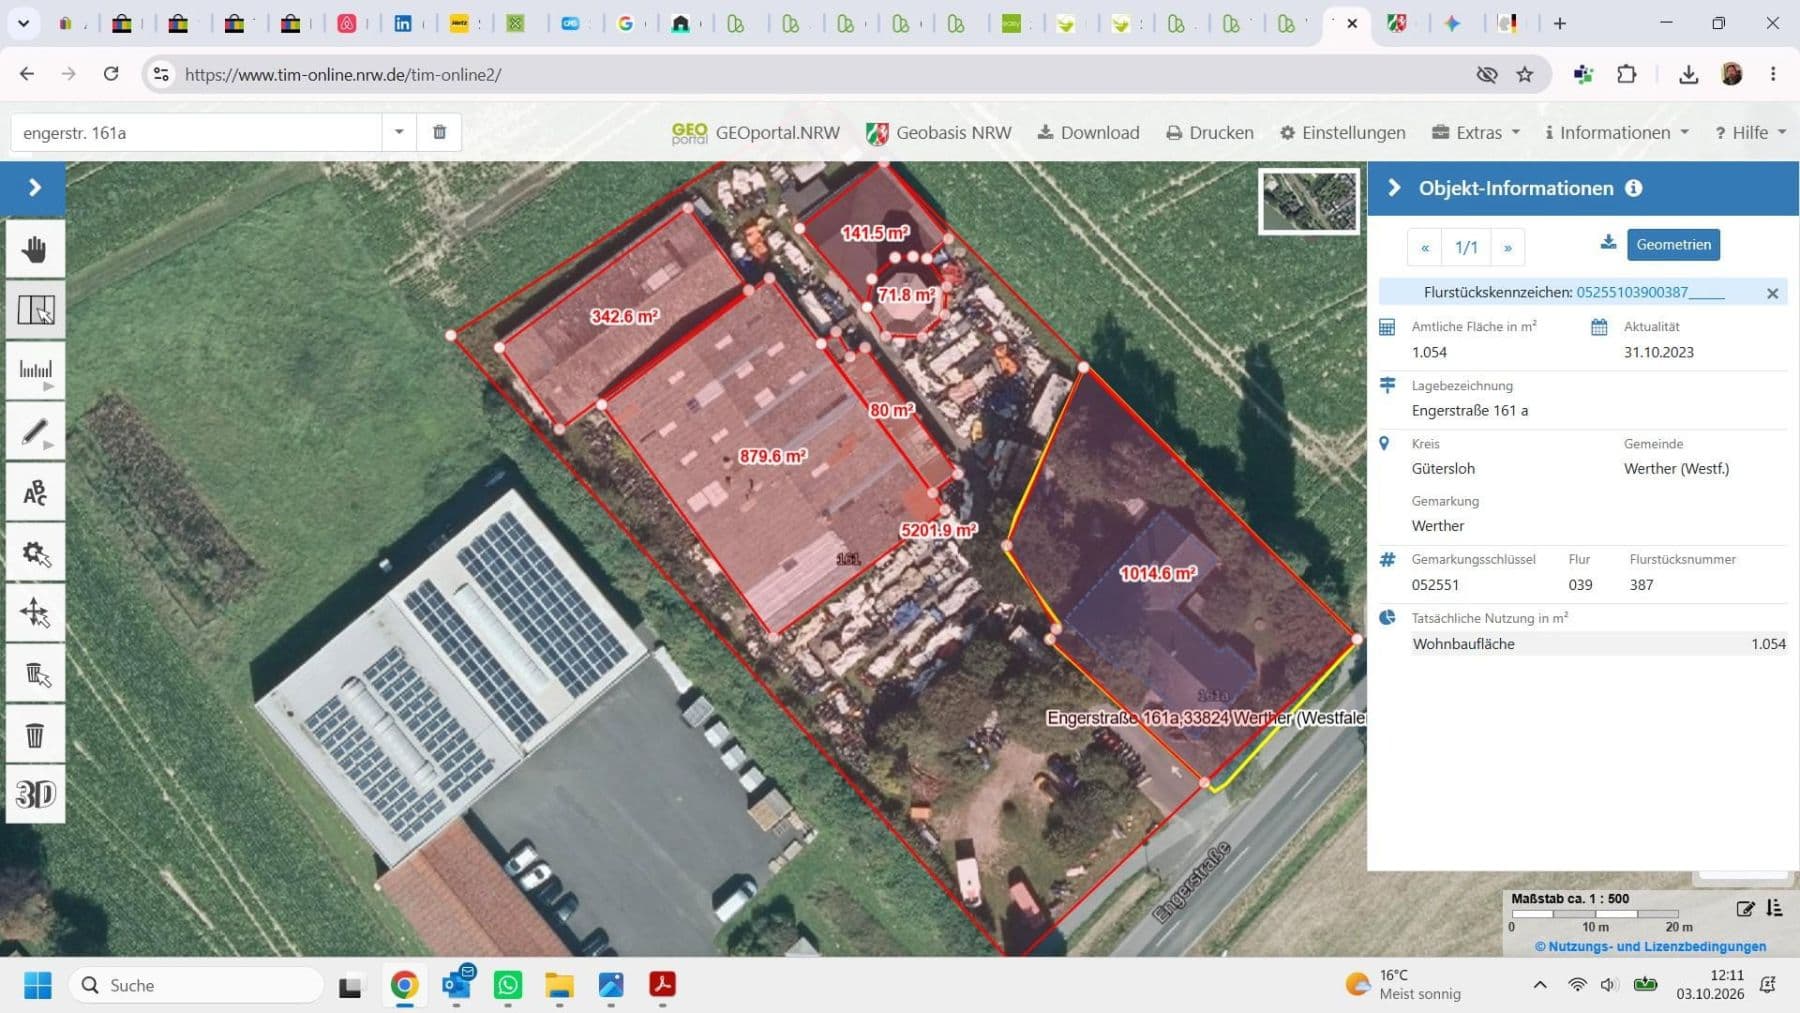Open GEOportal.NRW link
Screen dimensions: 1800x1013
(x=756, y=132)
